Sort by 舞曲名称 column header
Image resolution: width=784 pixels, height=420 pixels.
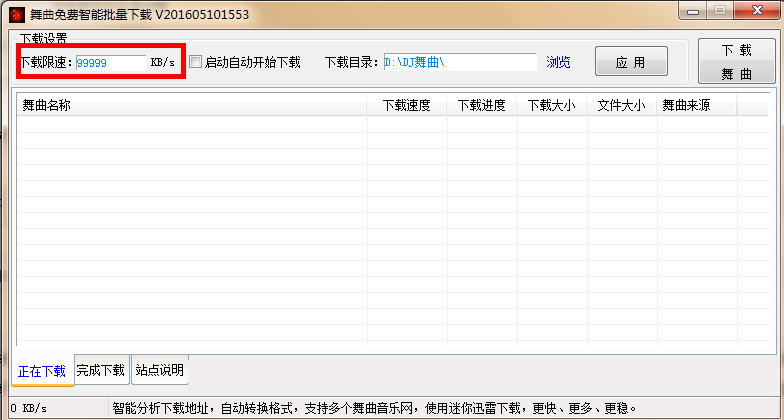tap(192, 105)
